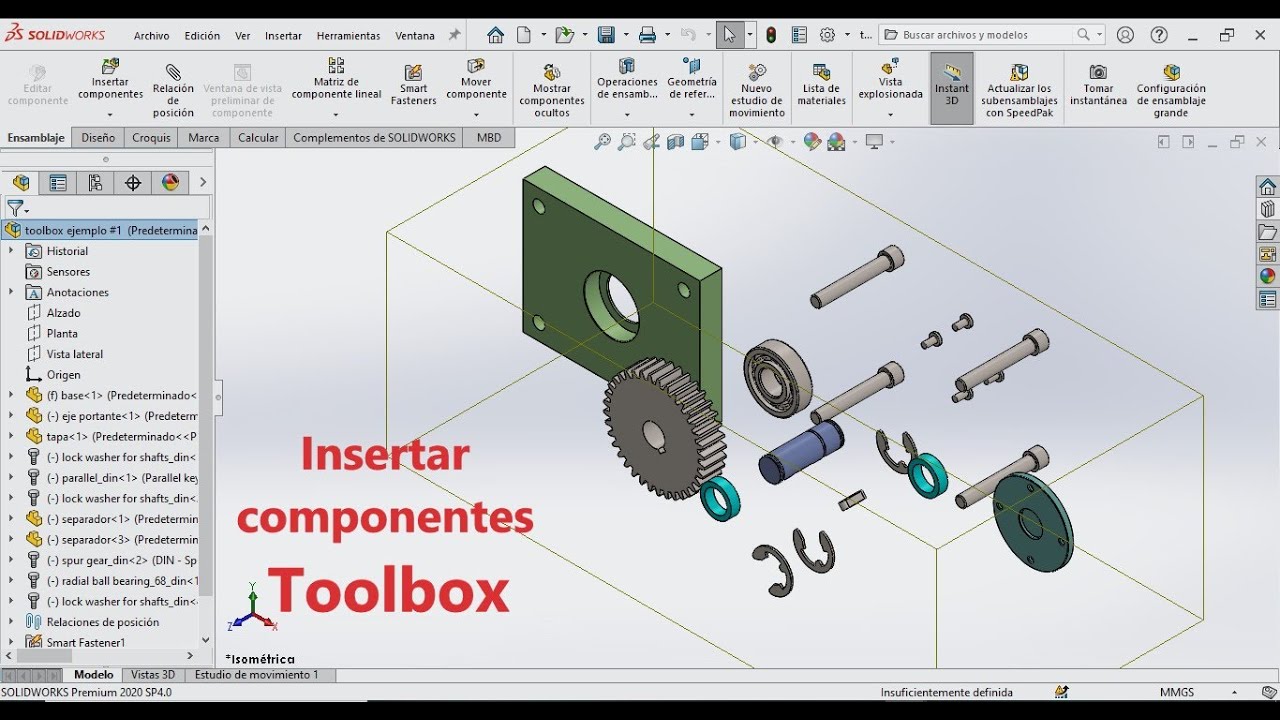Launch Smart Fasteners tool

pos(414,86)
